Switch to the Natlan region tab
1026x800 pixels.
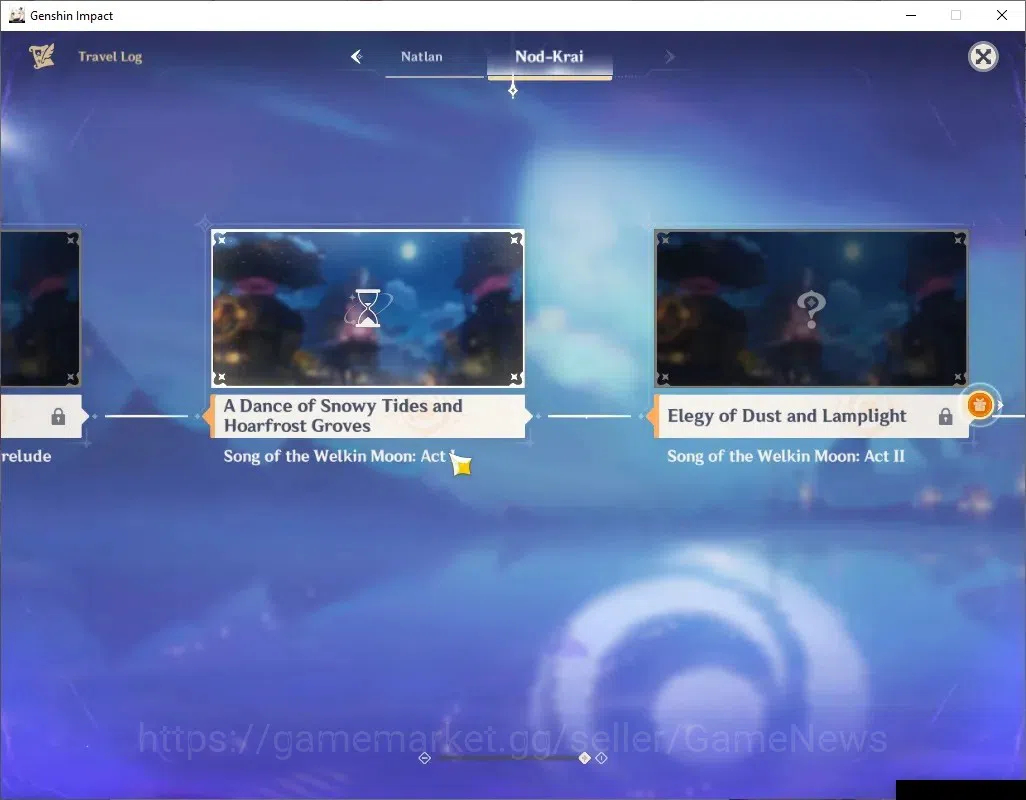[x=421, y=57]
